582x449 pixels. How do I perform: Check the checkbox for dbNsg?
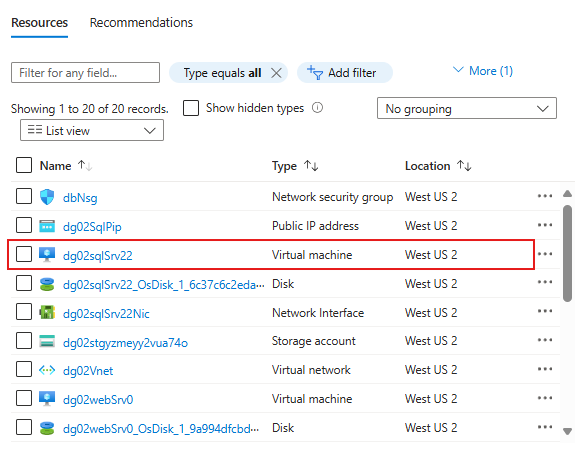24,196
